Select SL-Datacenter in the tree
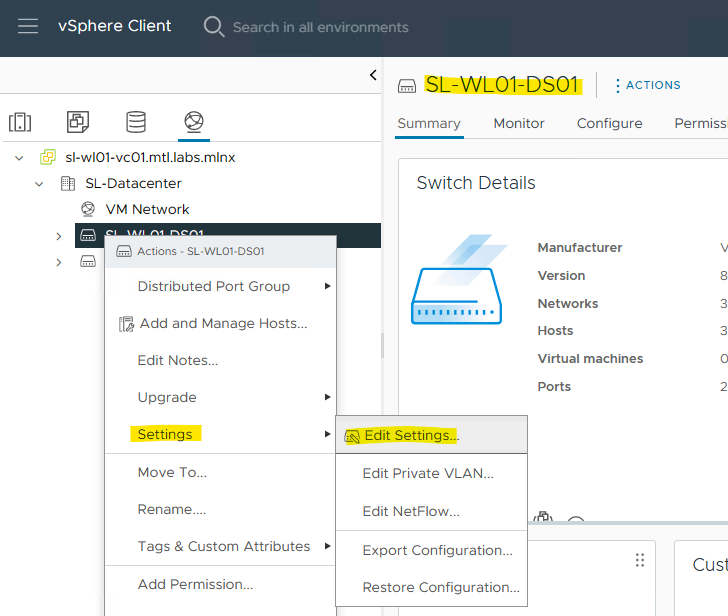Screen dimensions: 728x616 click(133, 183)
